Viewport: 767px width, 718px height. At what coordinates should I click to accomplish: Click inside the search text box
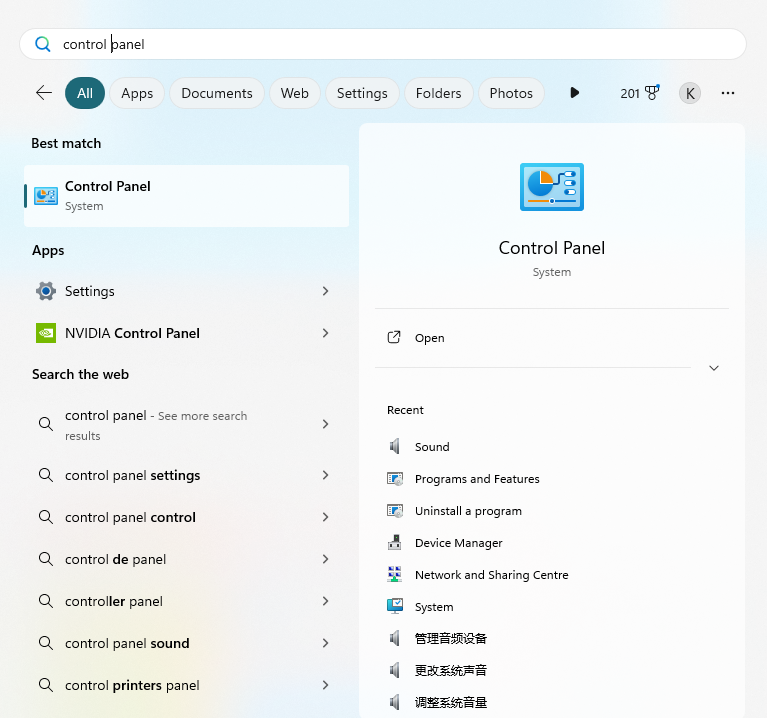(400, 44)
